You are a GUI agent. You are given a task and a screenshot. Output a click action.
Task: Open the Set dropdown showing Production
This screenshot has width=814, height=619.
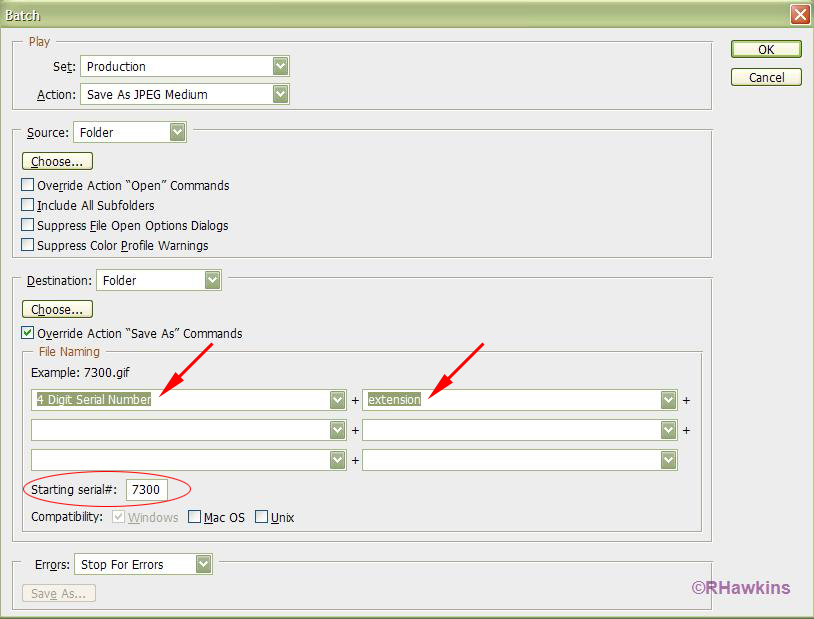click(184, 66)
